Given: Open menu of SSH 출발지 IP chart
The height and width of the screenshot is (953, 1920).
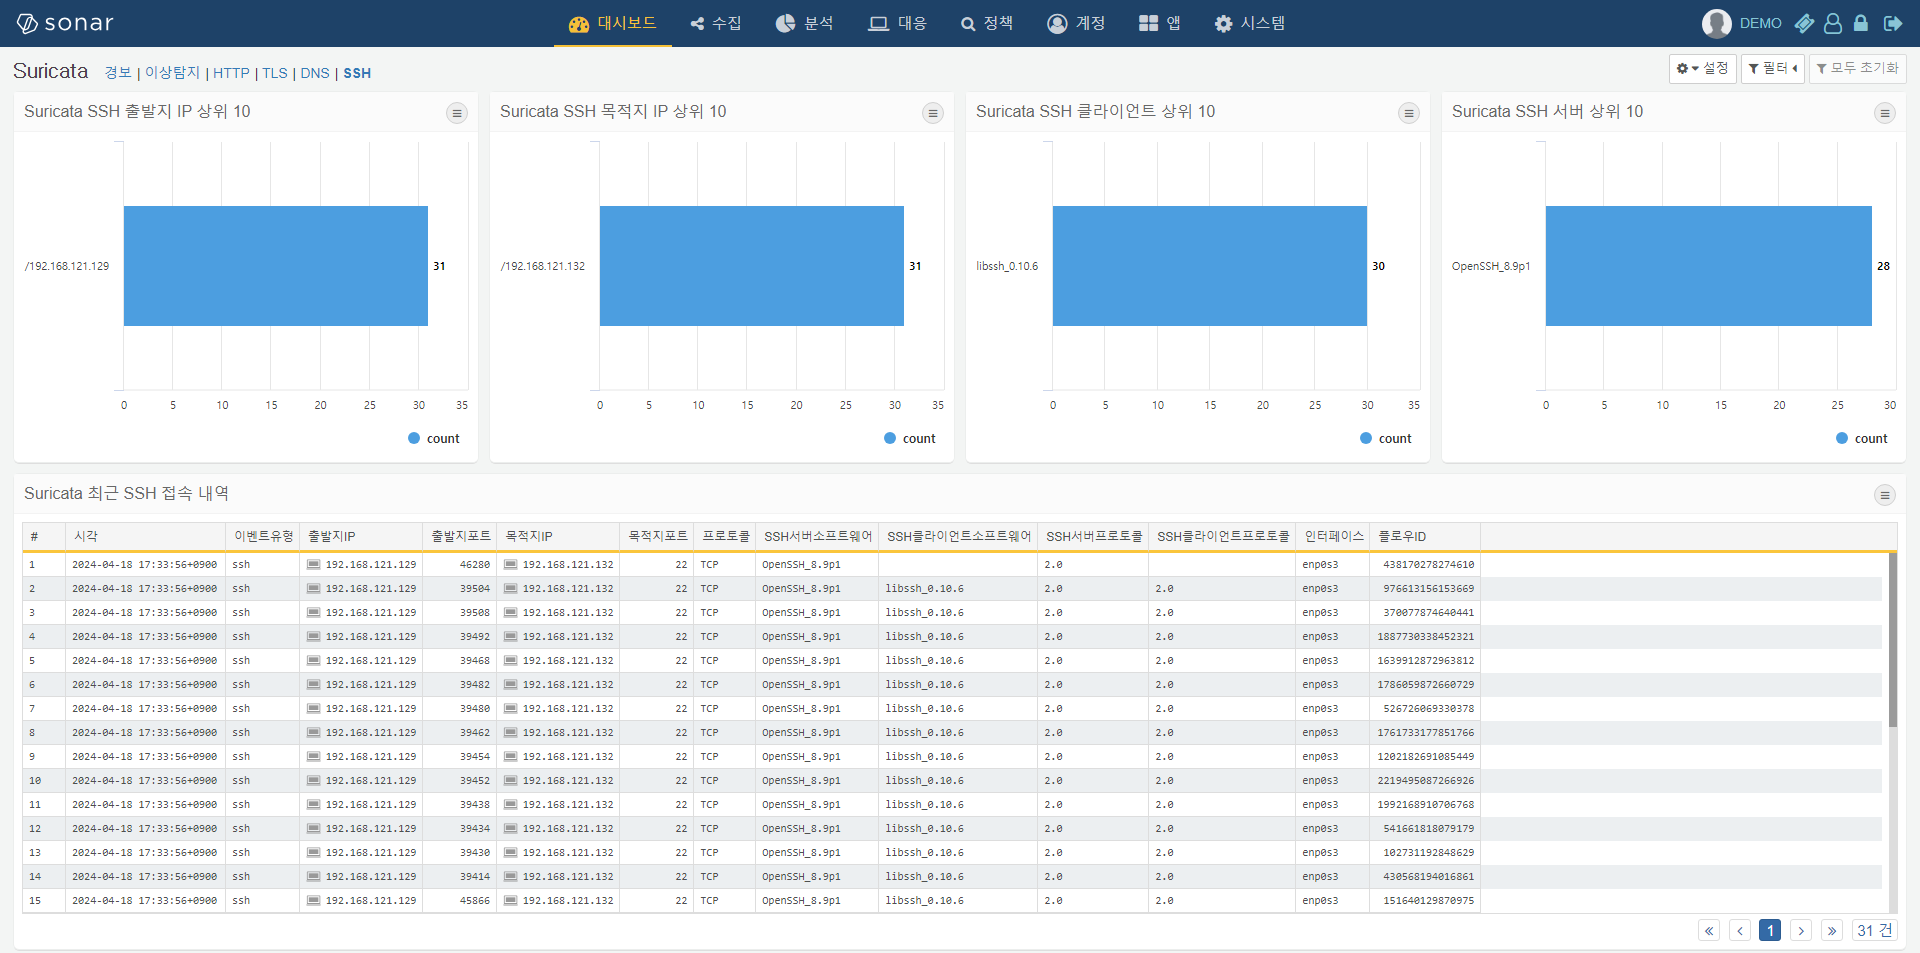Looking at the screenshot, I should point(457,113).
